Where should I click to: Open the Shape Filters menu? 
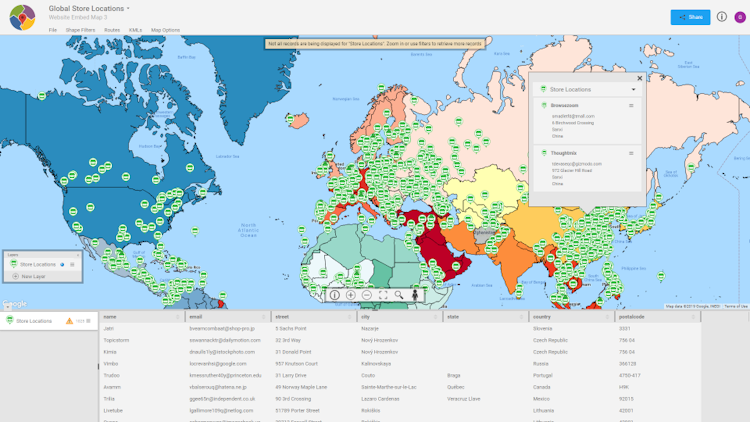tap(80, 30)
